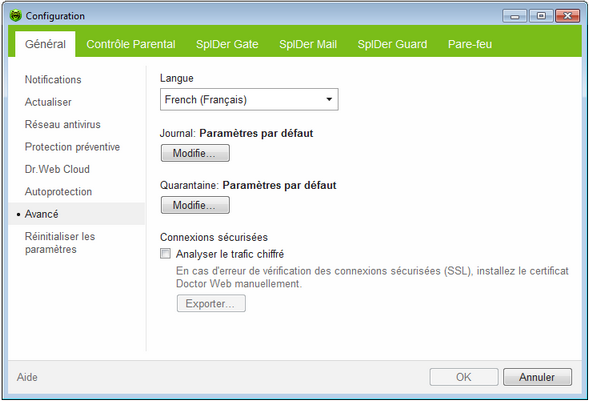
Task: Click the Annuler button
Action: click(537, 377)
